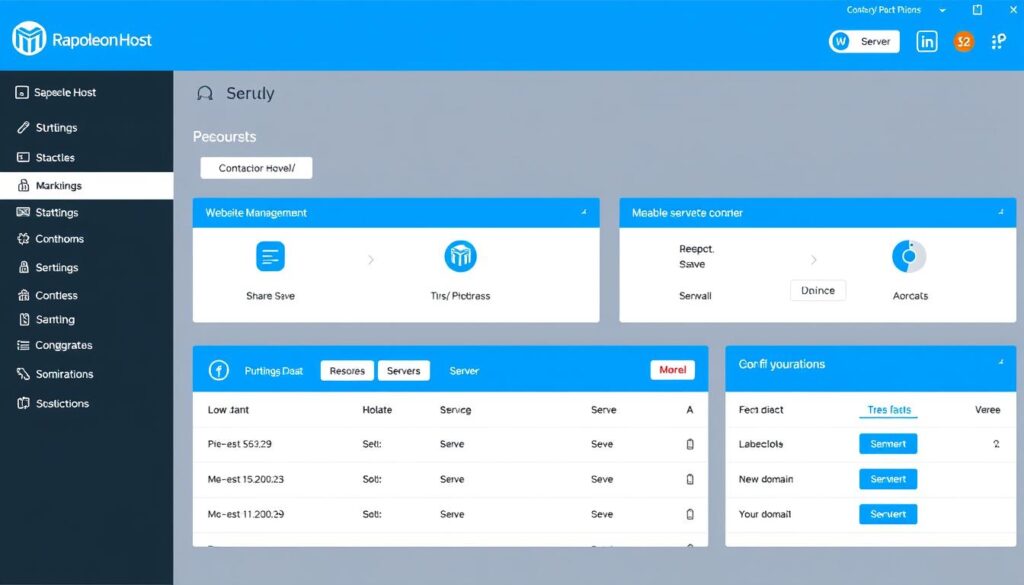The width and height of the screenshot is (1024, 585).
Task: Open the LinkedIn icon in header
Action: pyautogui.click(x=927, y=41)
